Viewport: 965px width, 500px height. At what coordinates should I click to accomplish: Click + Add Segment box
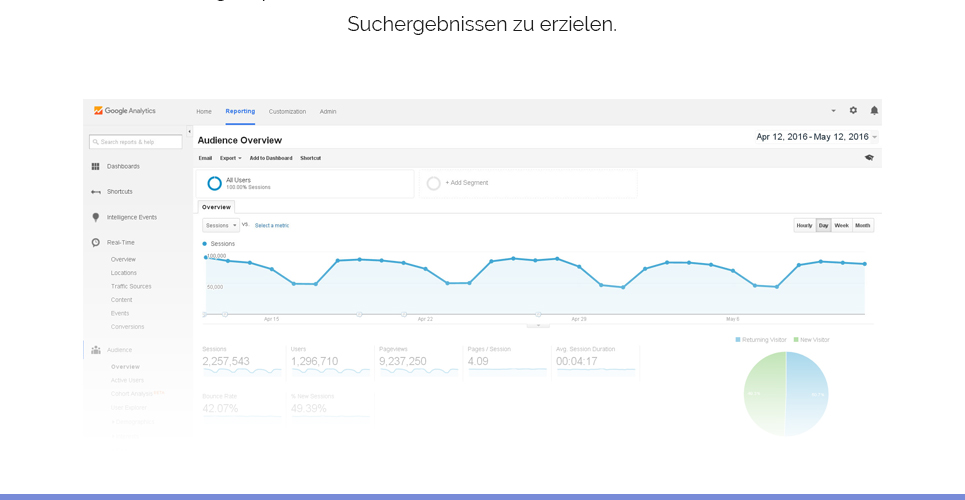528,183
